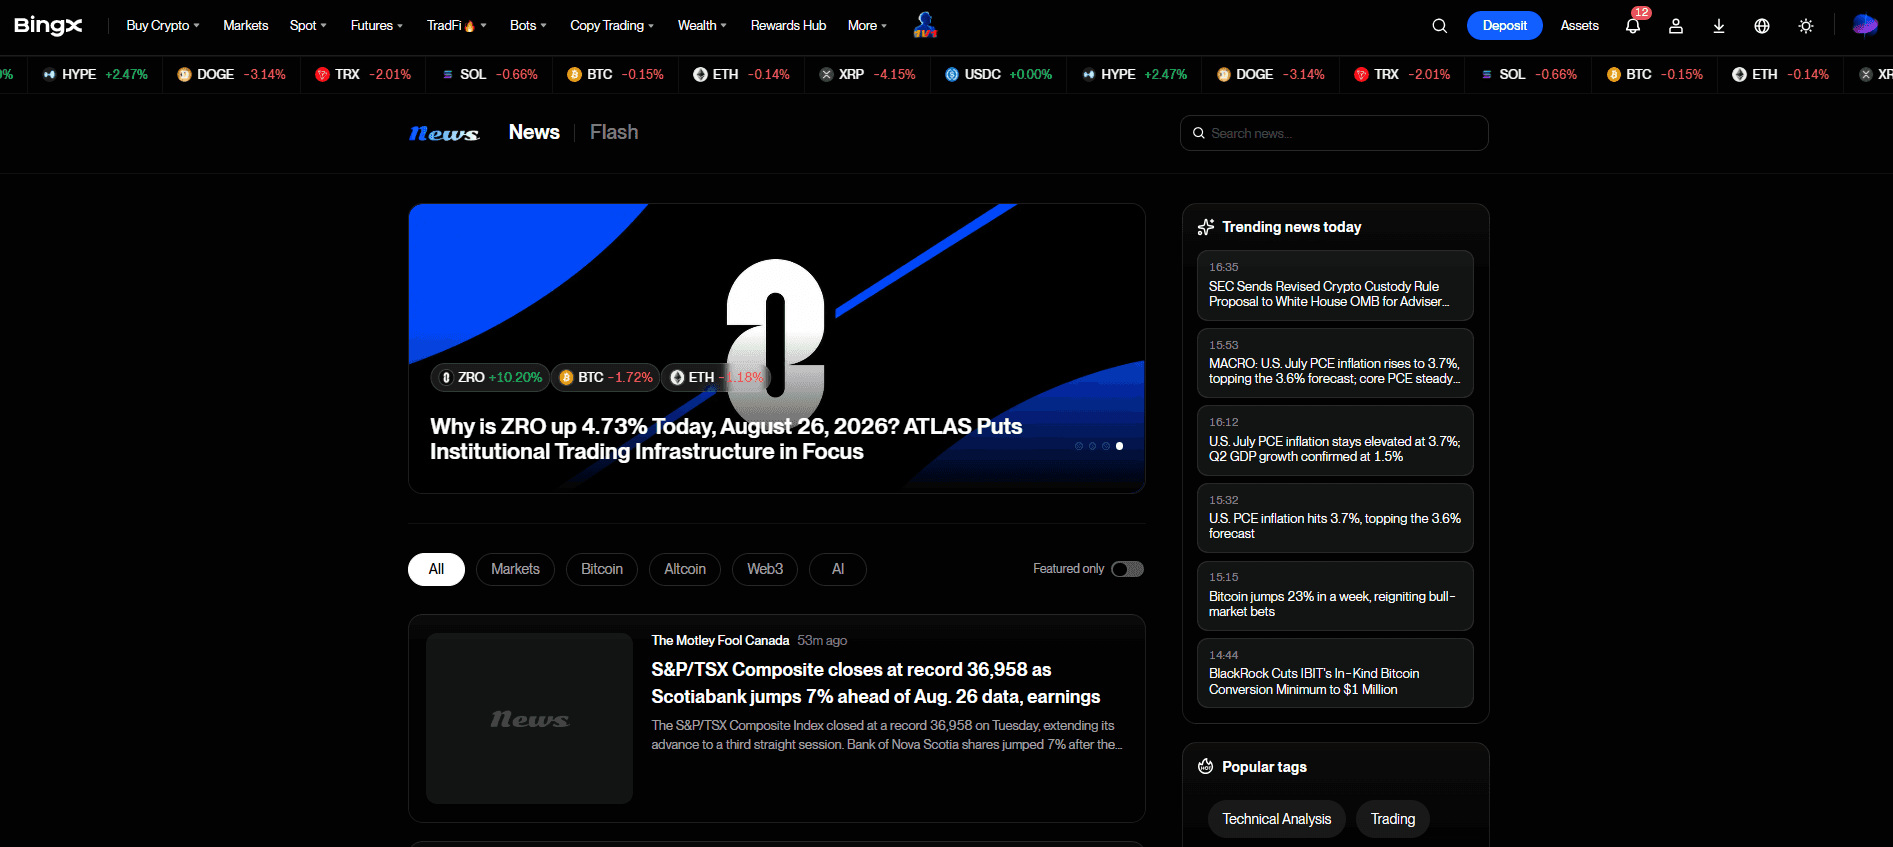Open MACRO U.S. July PCE inflation news
Image resolution: width=1893 pixels, height=847 pixels.
coord(1335,363)
